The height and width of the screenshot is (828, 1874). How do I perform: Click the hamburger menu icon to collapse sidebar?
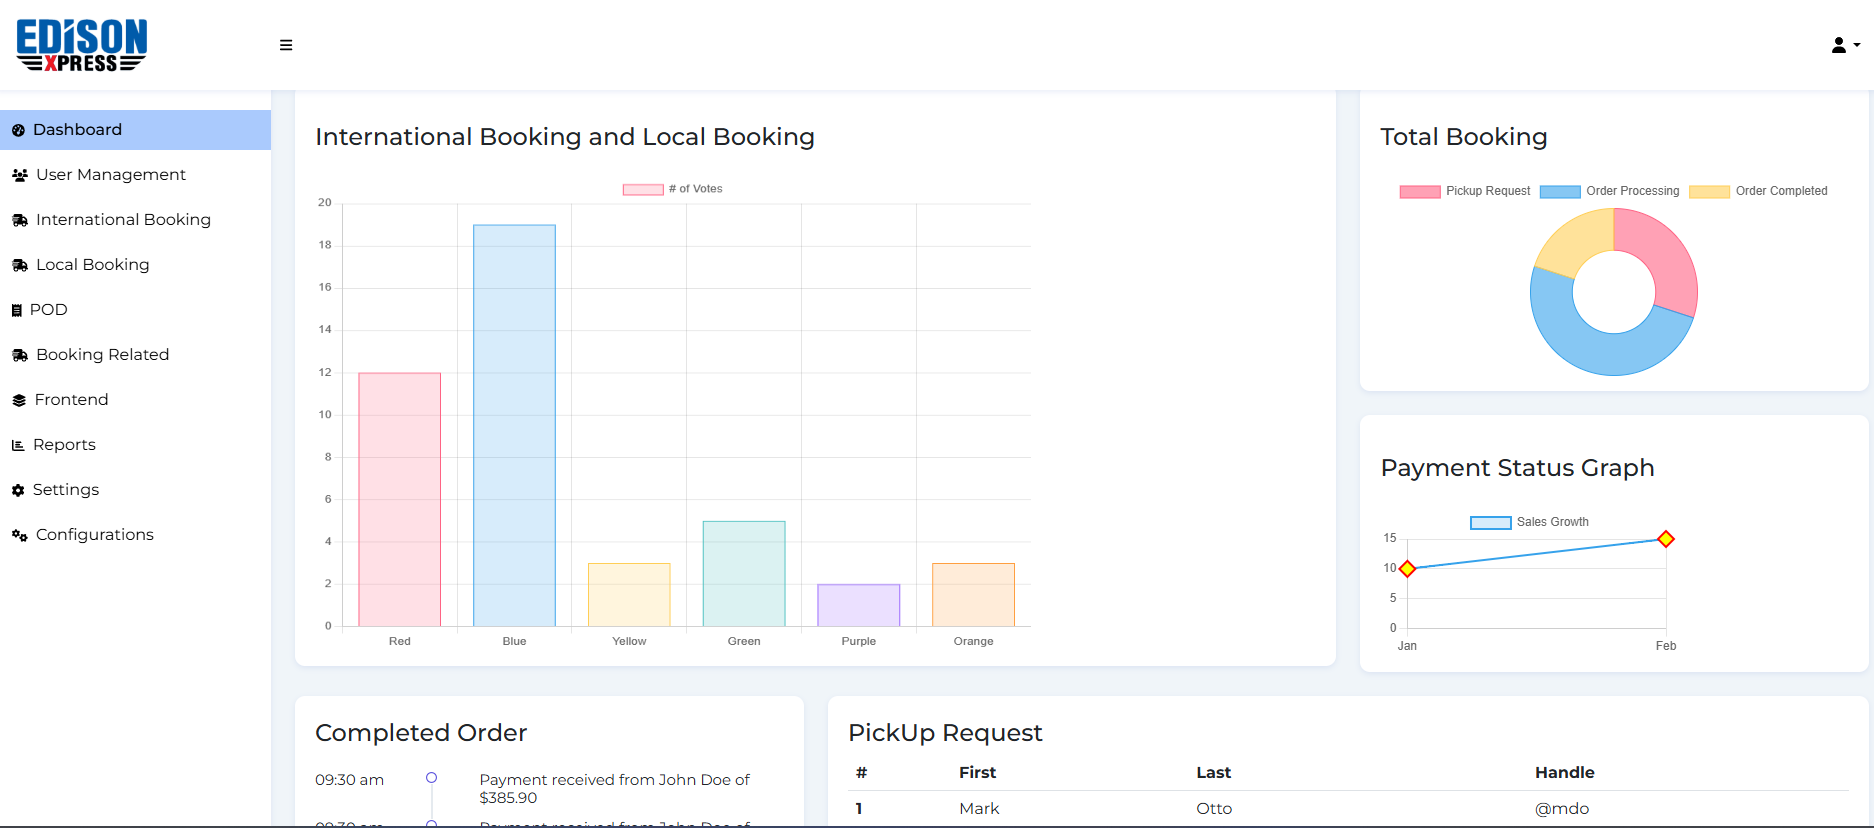286,45
